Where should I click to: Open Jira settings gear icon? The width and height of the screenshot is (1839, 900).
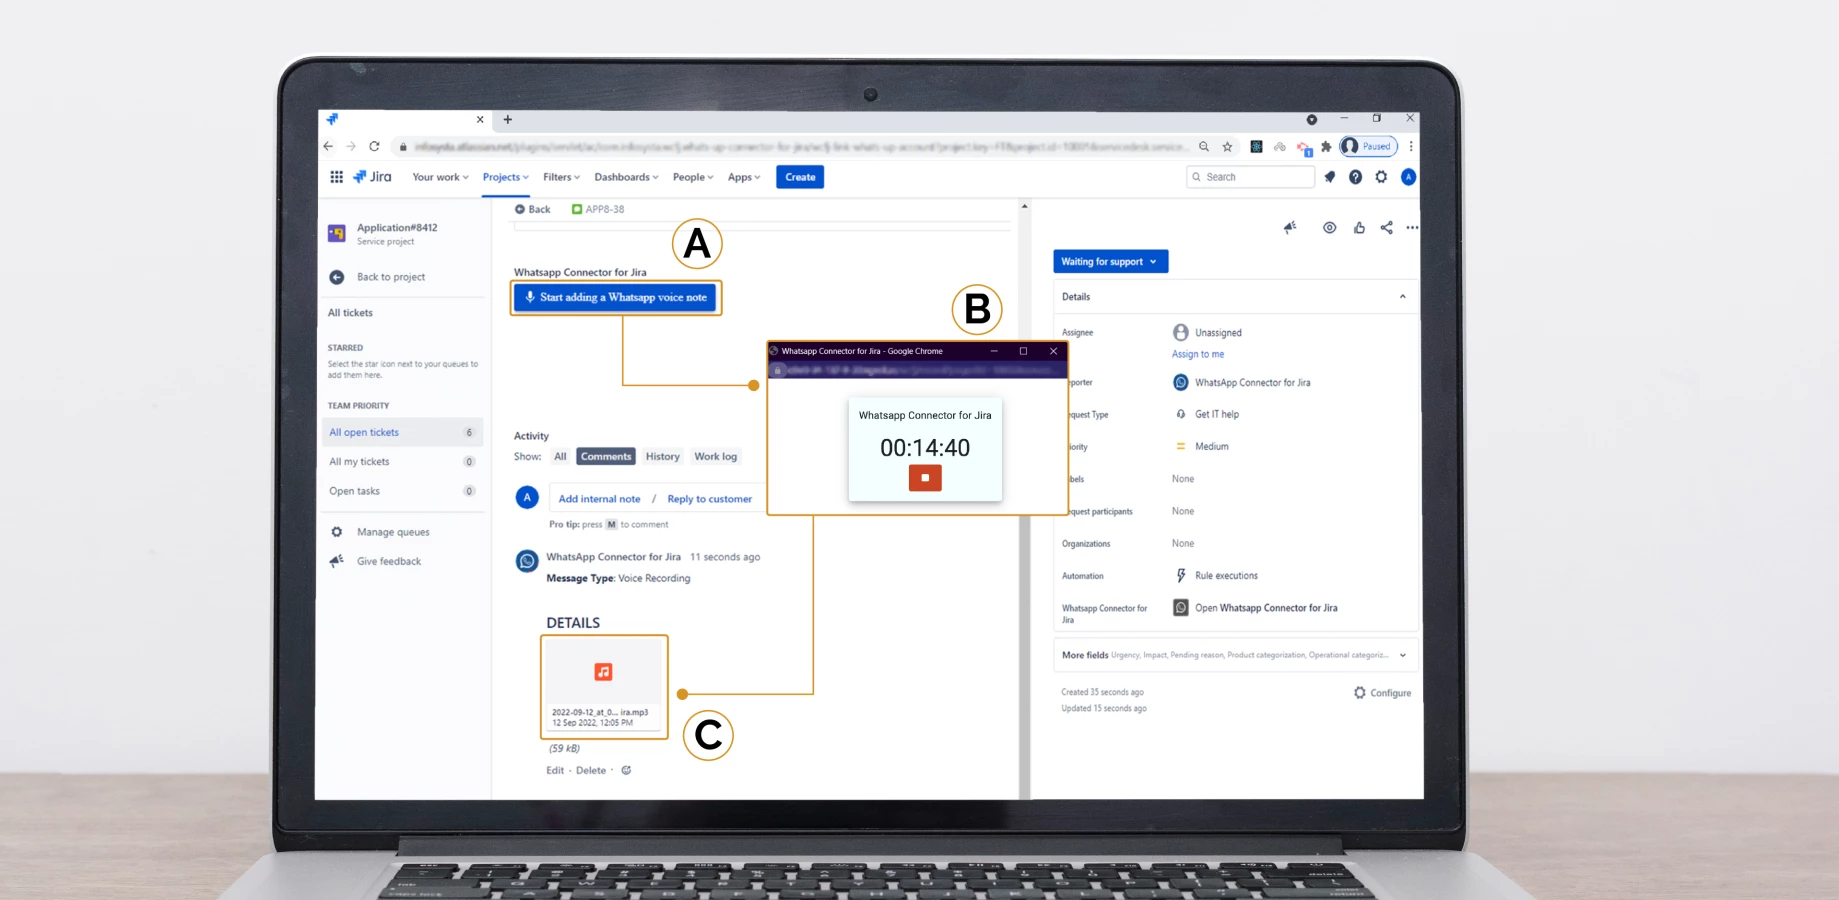click(x=1381, y=177)
